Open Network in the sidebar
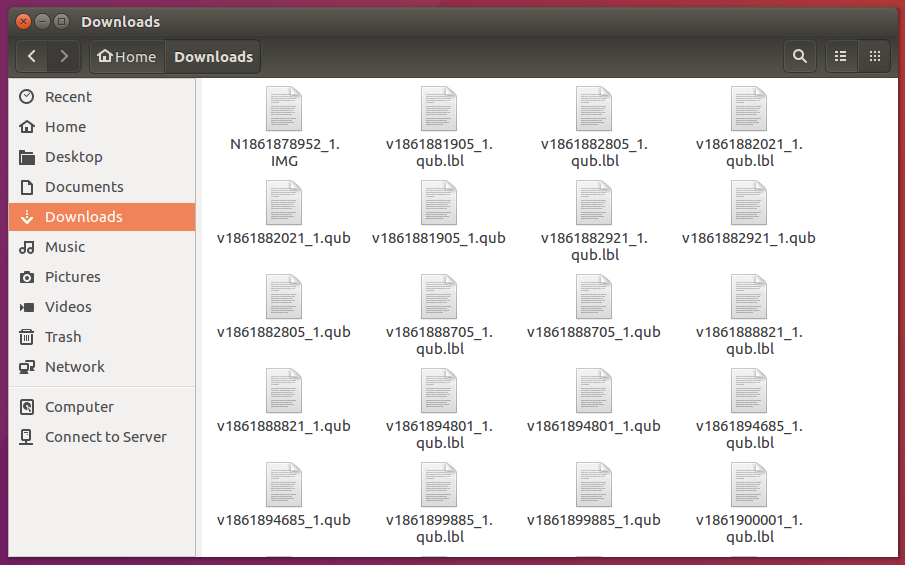Viewport: 905px width, 565px height. [102, 367]
